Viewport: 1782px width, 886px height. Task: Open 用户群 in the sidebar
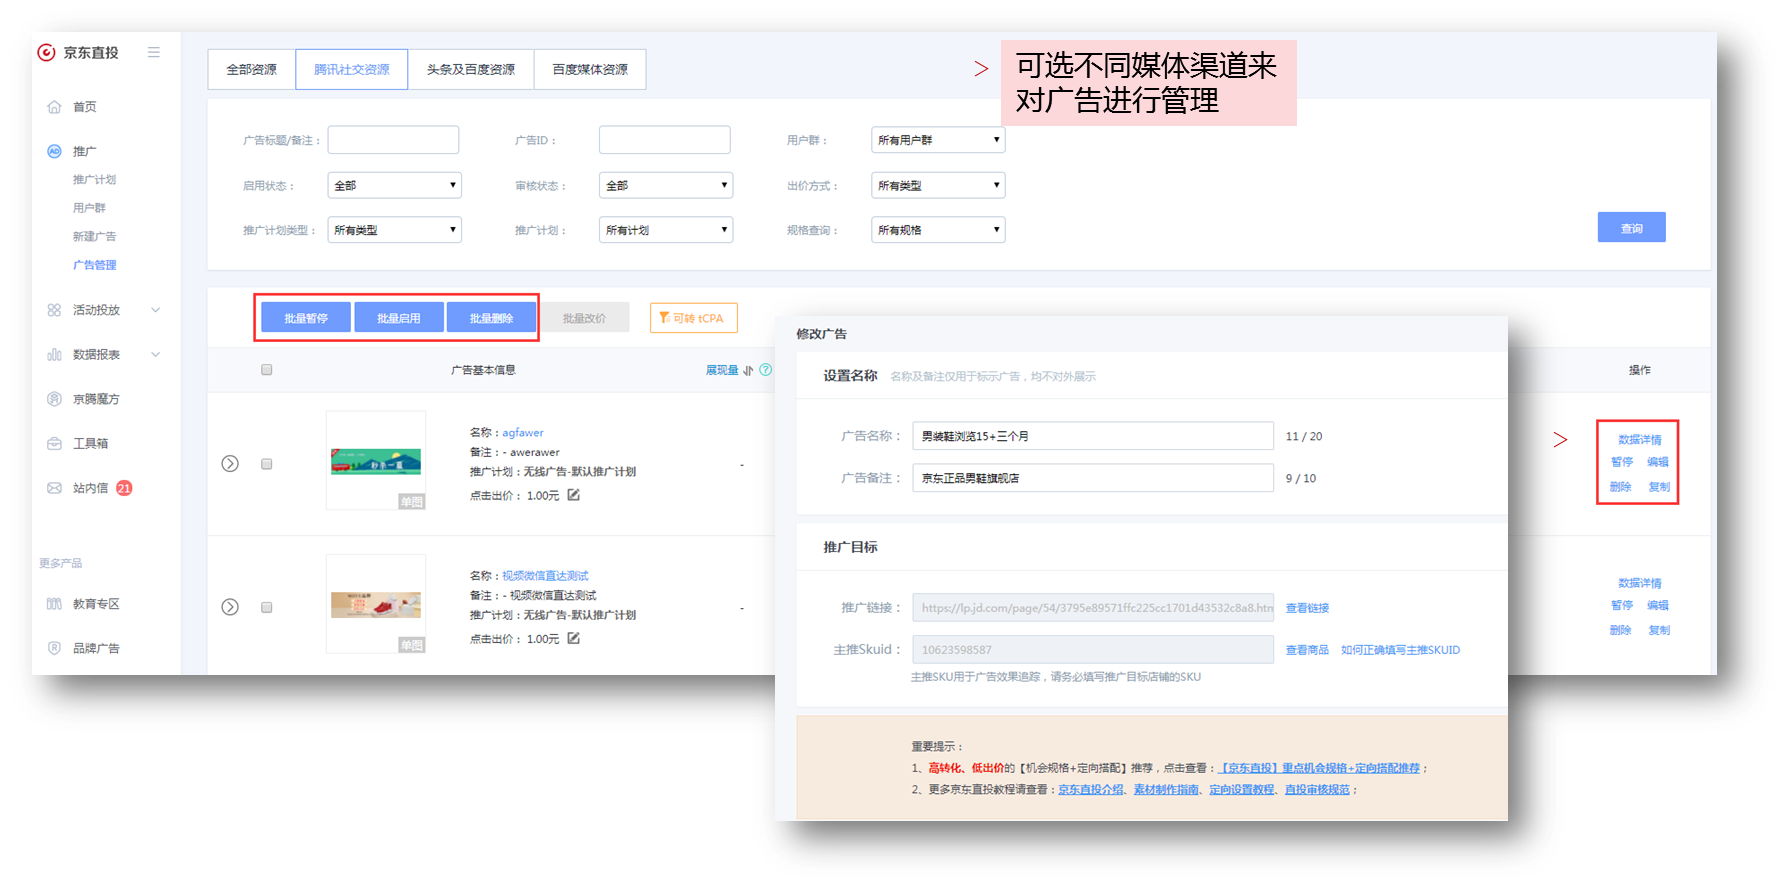click(89, 208)
